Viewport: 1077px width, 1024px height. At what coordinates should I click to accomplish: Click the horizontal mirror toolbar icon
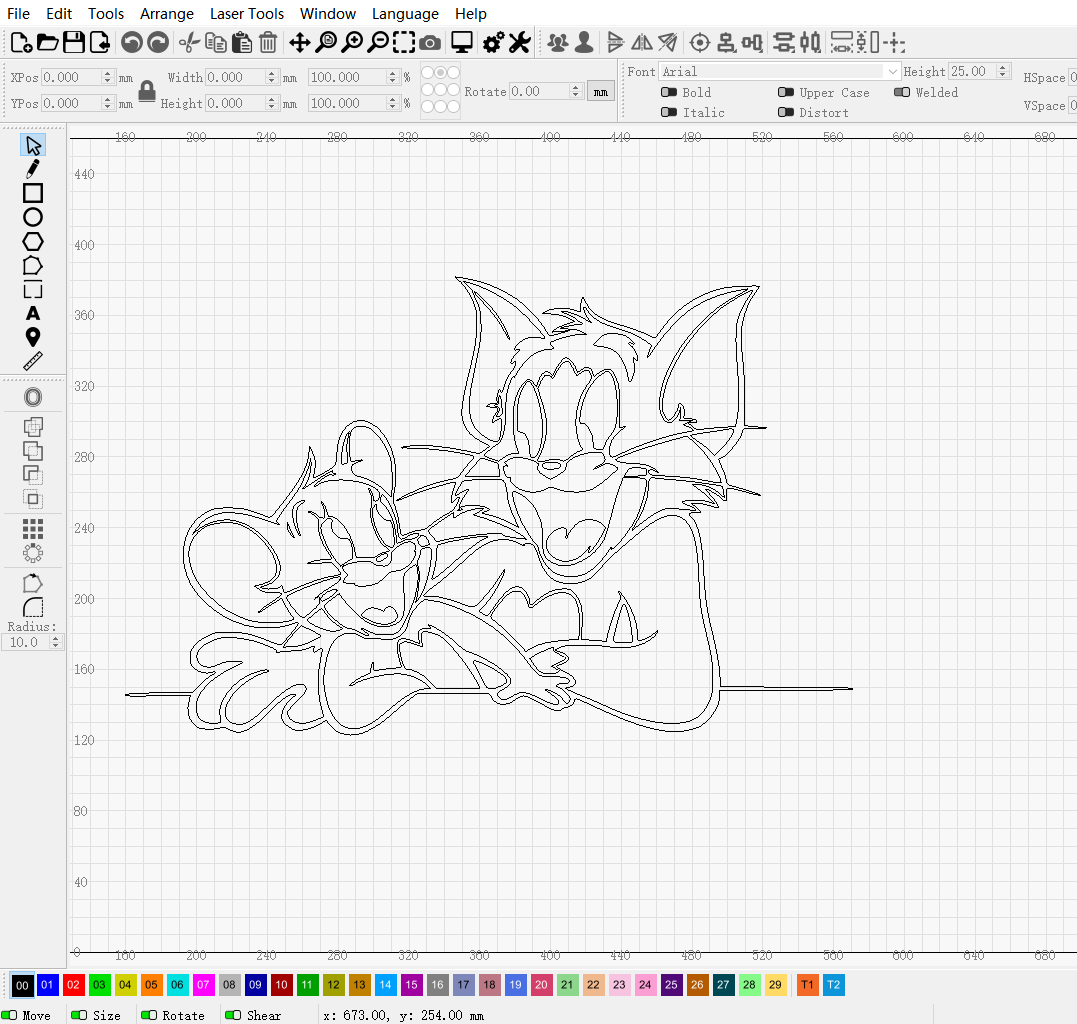tap(641, 42)
